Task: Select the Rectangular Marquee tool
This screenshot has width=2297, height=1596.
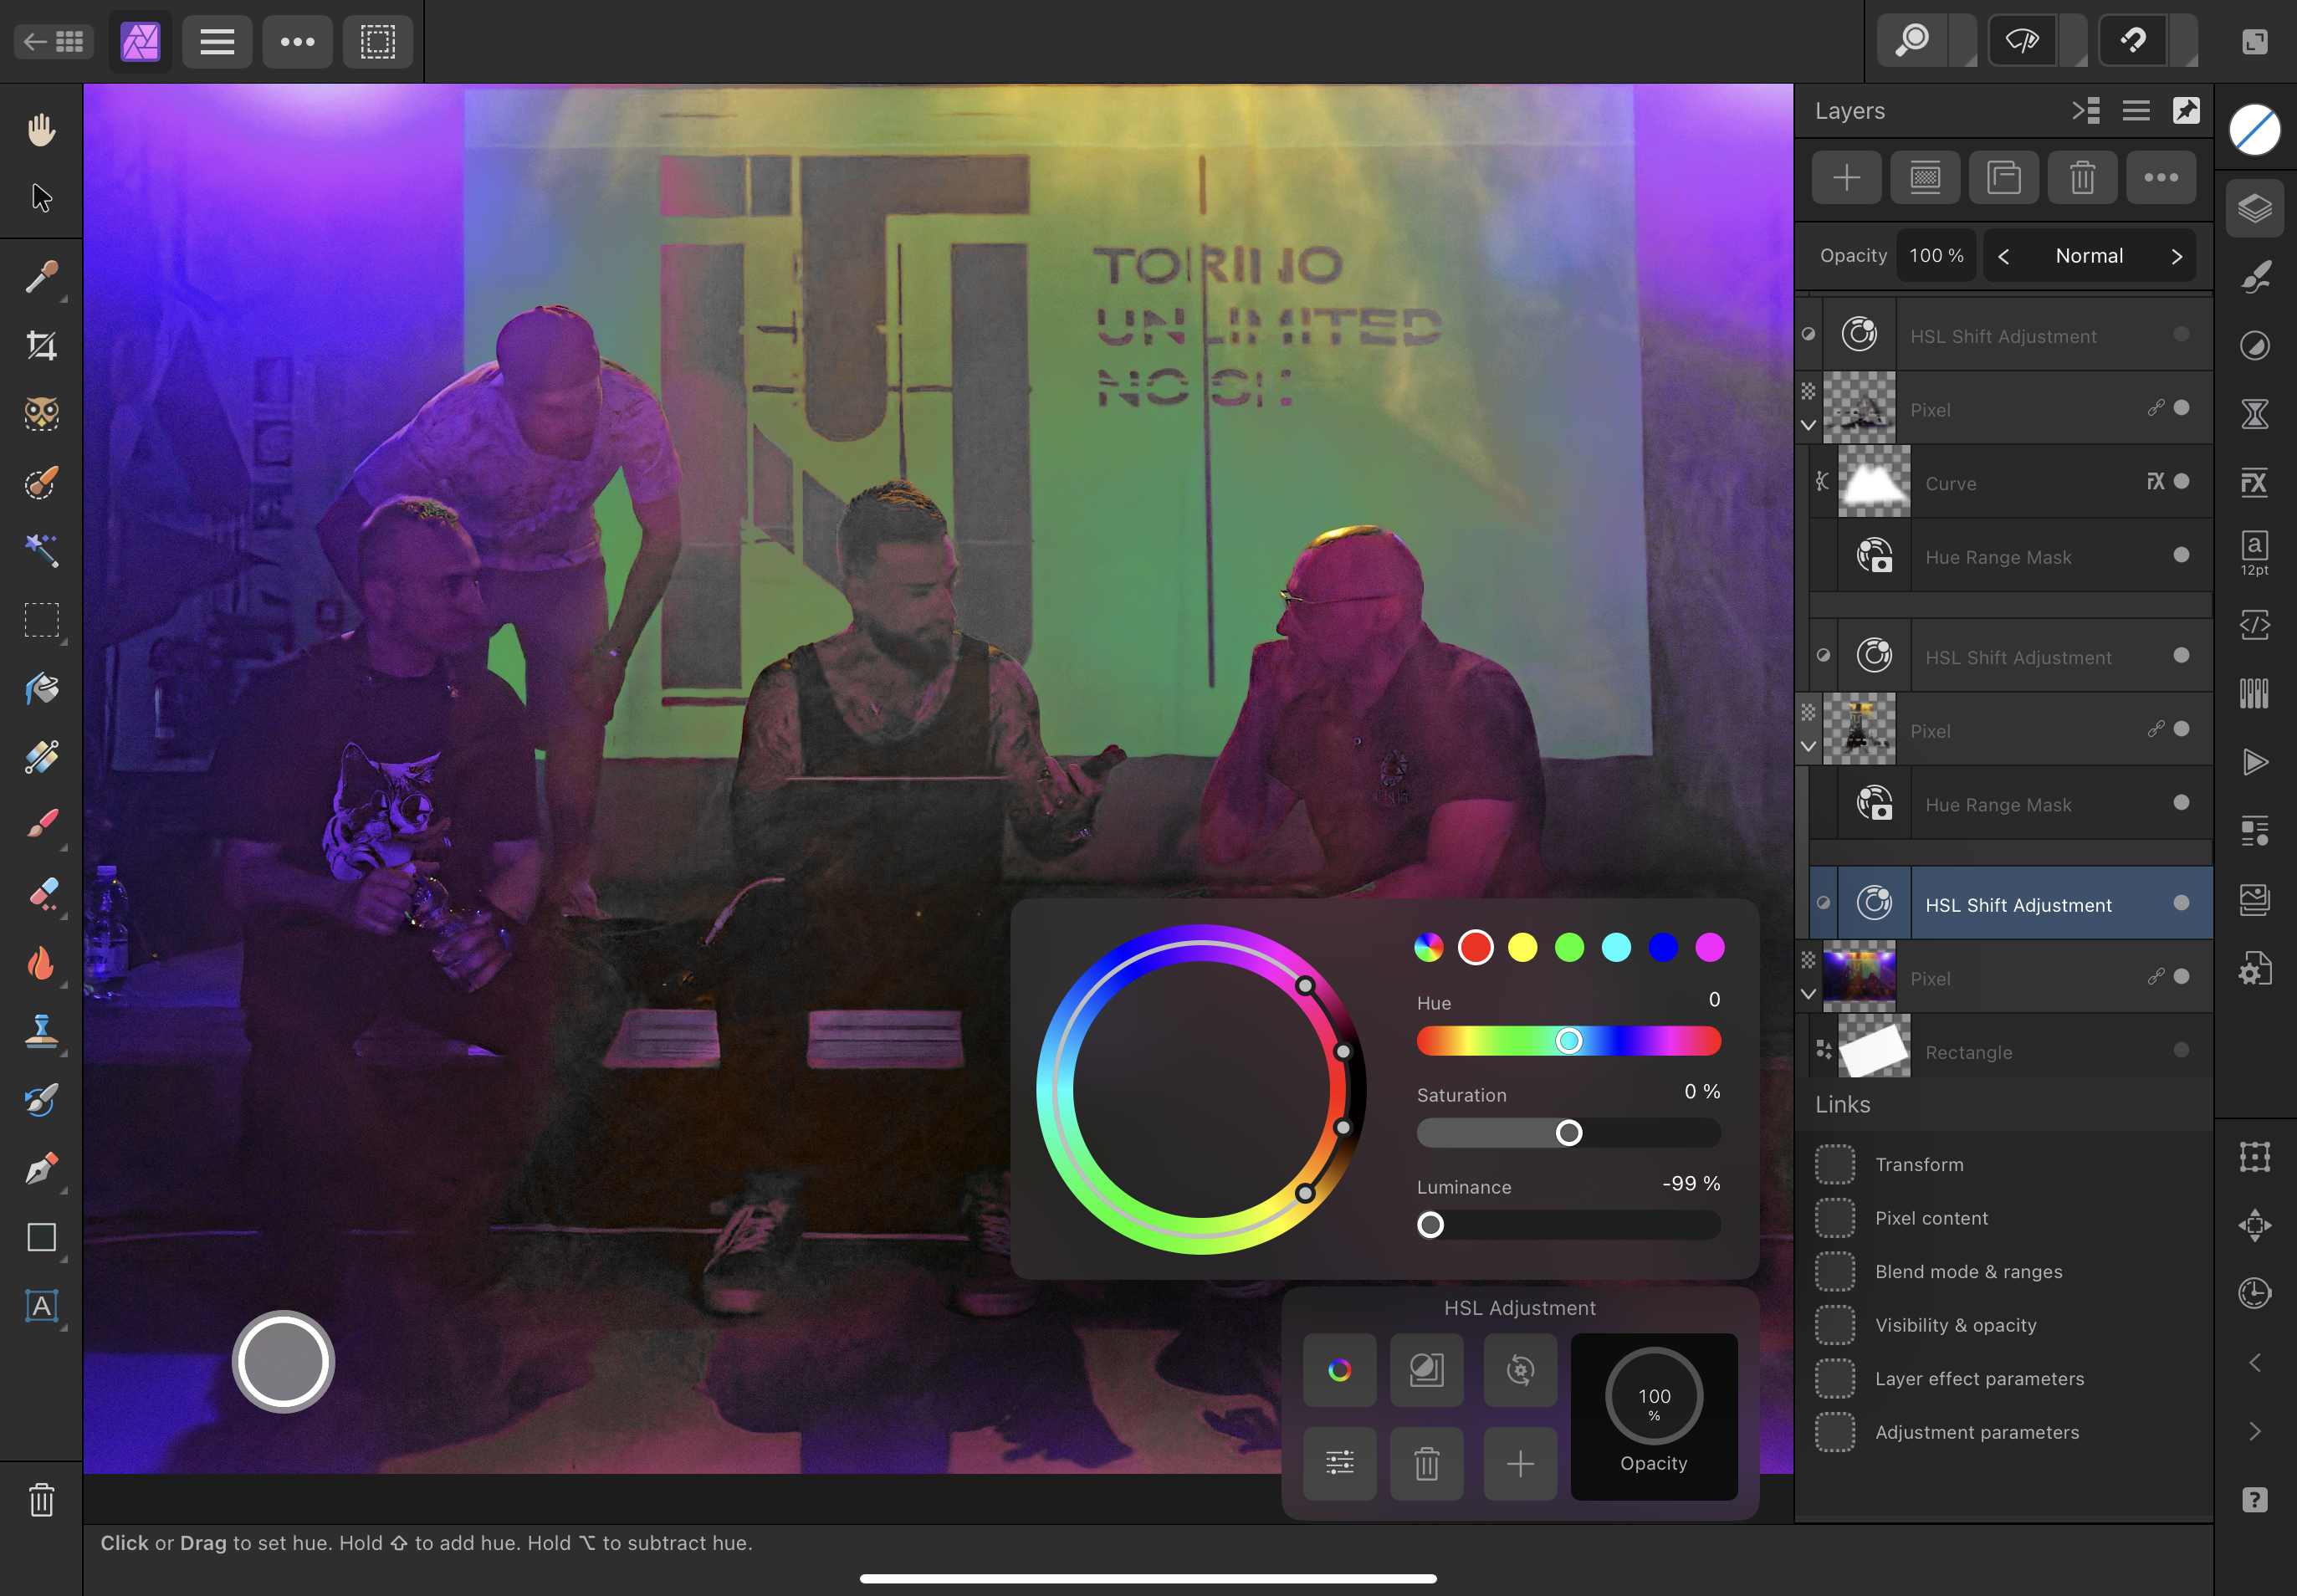Action: [41, 620]
